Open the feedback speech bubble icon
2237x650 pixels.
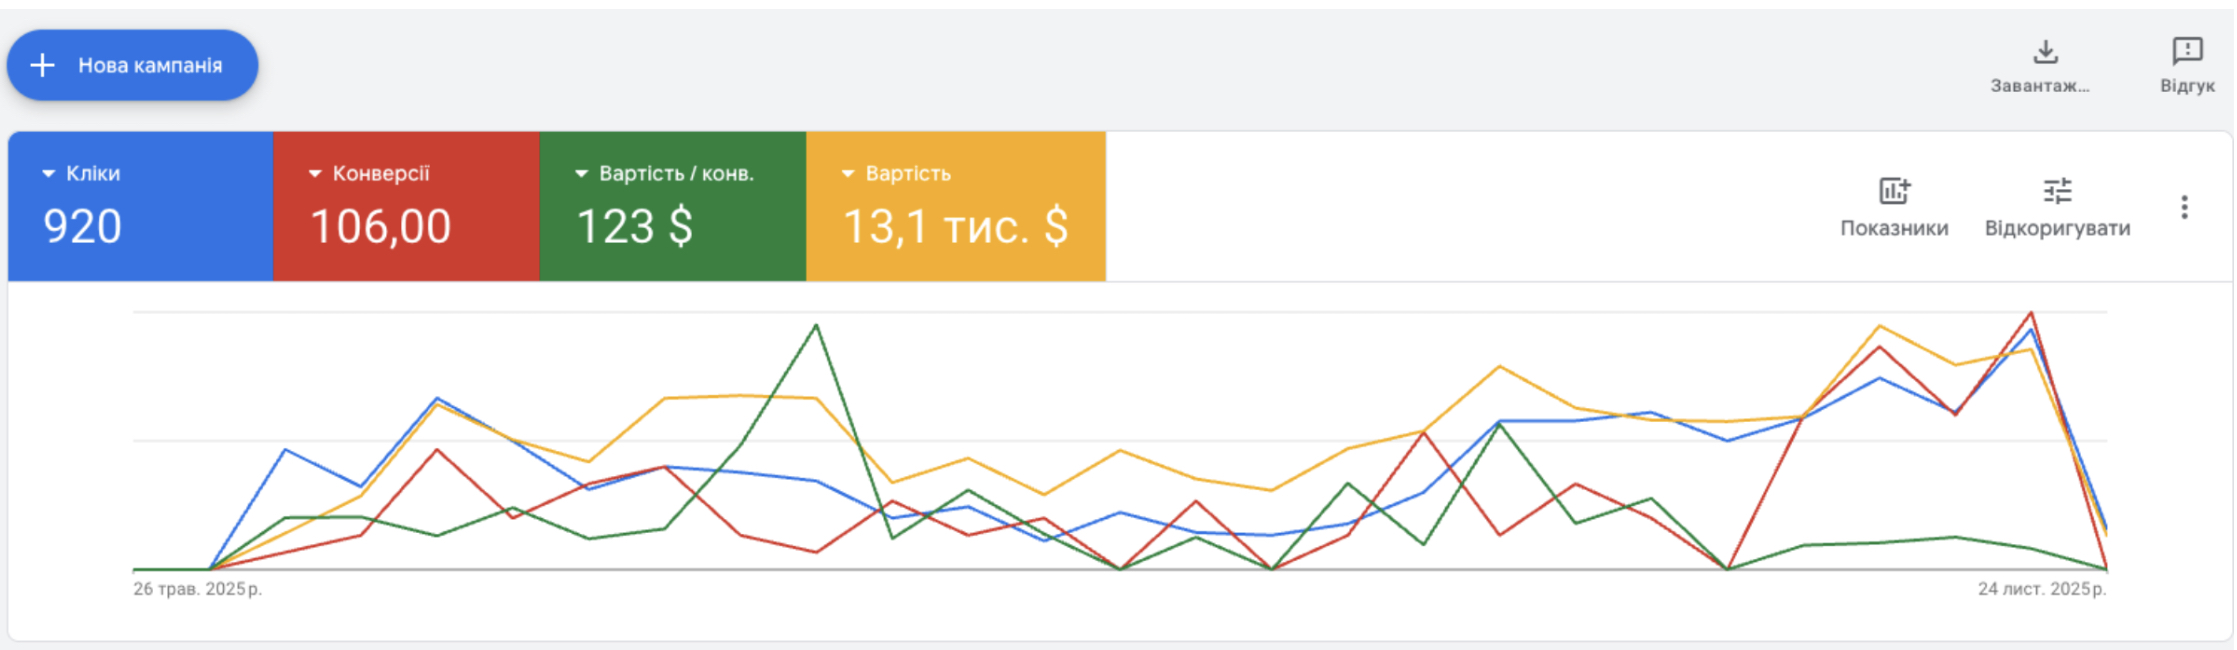coord(2187,51)
